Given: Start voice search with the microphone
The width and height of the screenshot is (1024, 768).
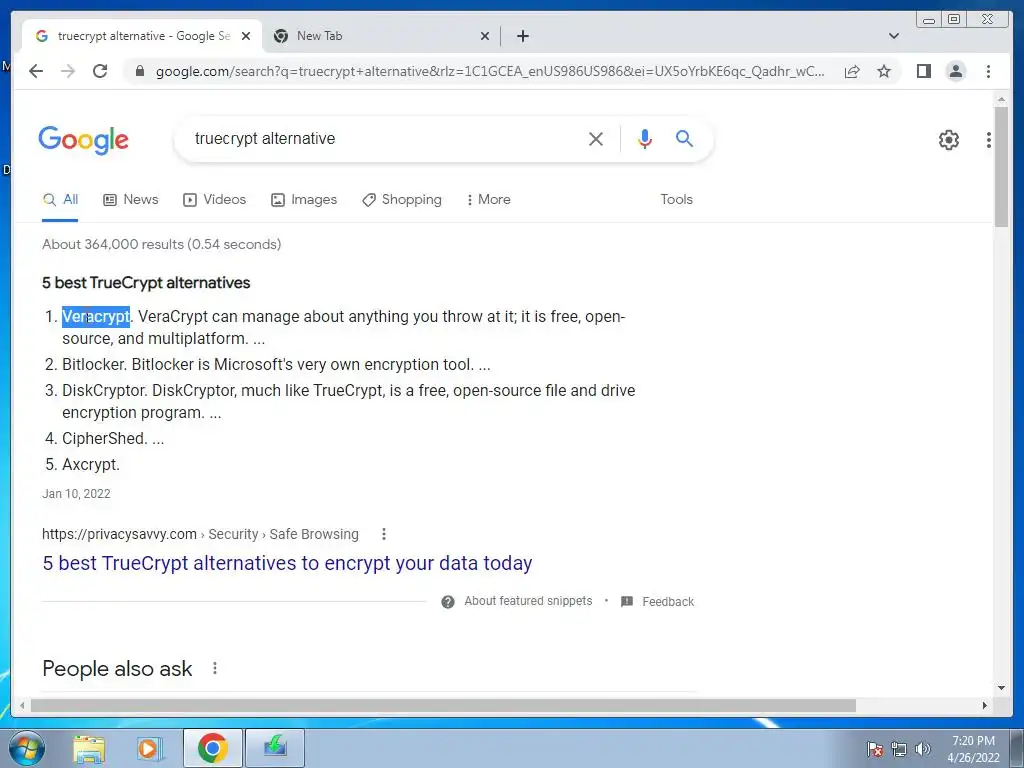Looking at the screenshot, I should pyautogui.click(x=645, y=138).
